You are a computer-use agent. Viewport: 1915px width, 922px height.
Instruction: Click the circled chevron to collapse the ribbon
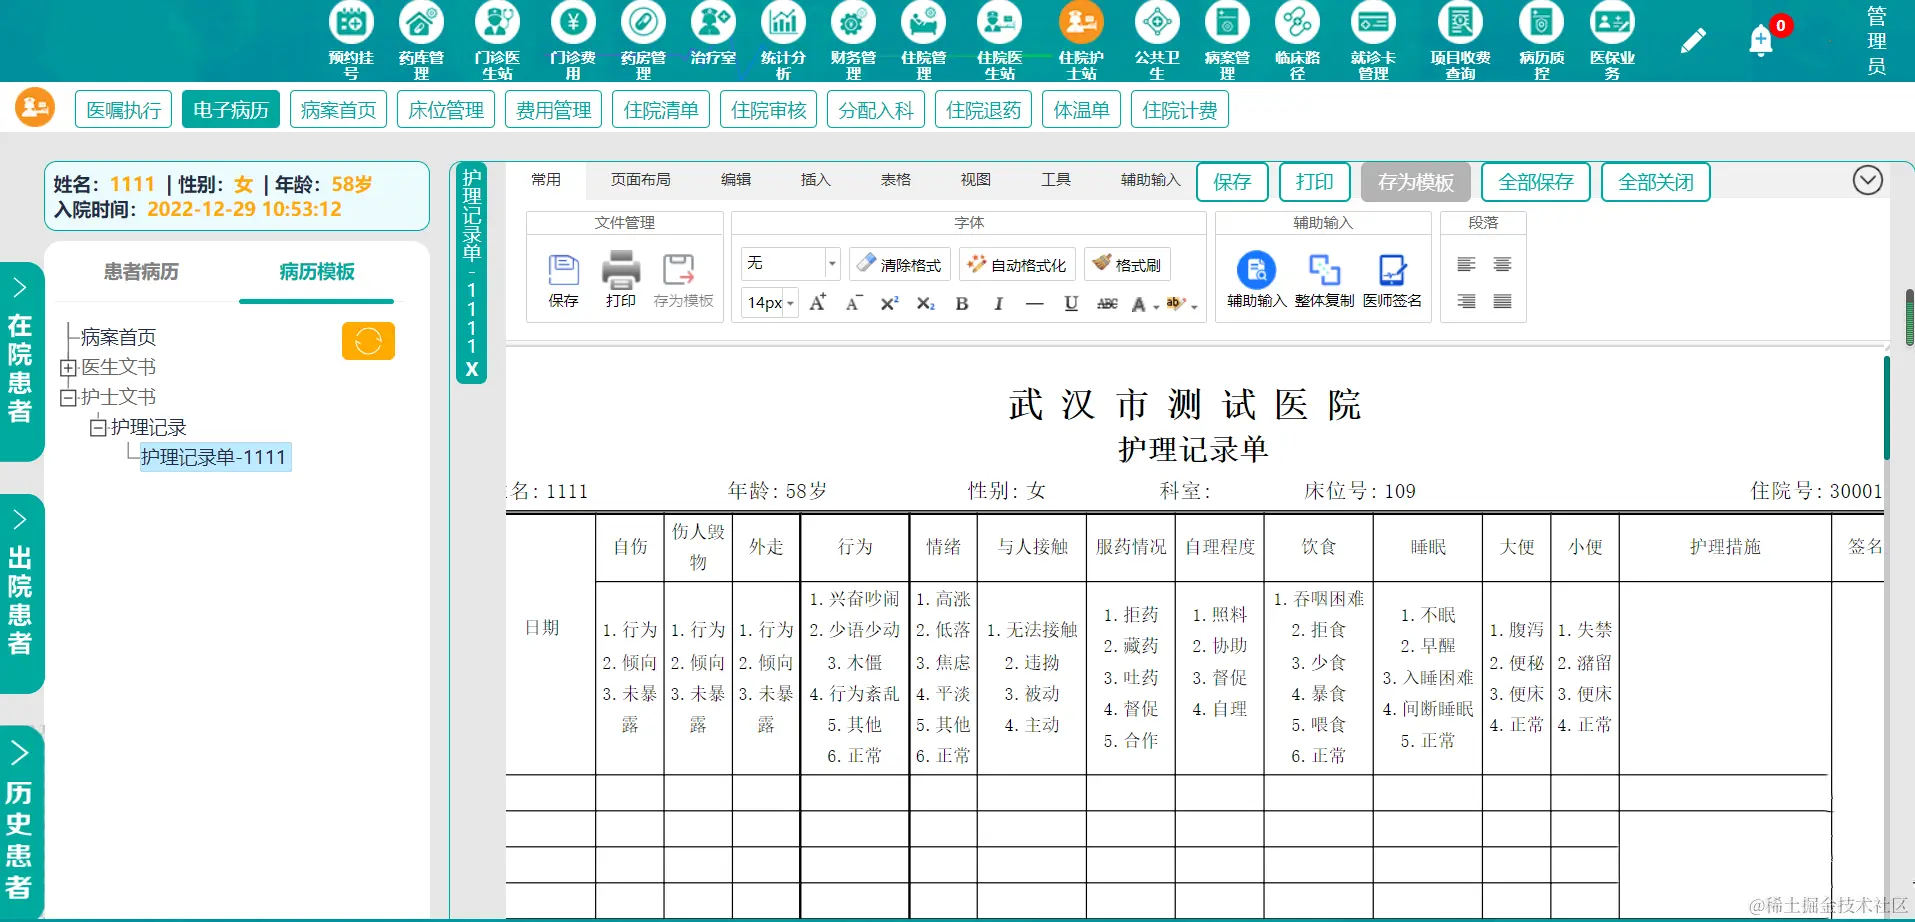click(x=1867, y=180)
